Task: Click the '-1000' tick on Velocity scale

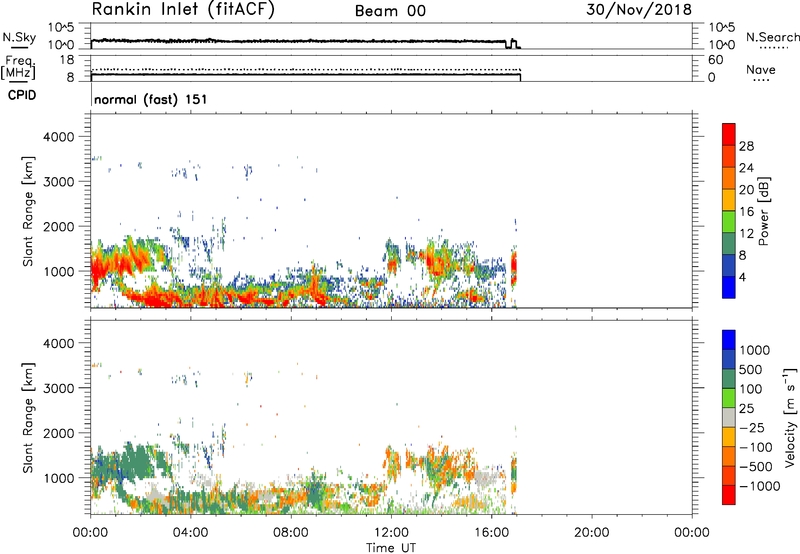Action: [x=760, y=486]
